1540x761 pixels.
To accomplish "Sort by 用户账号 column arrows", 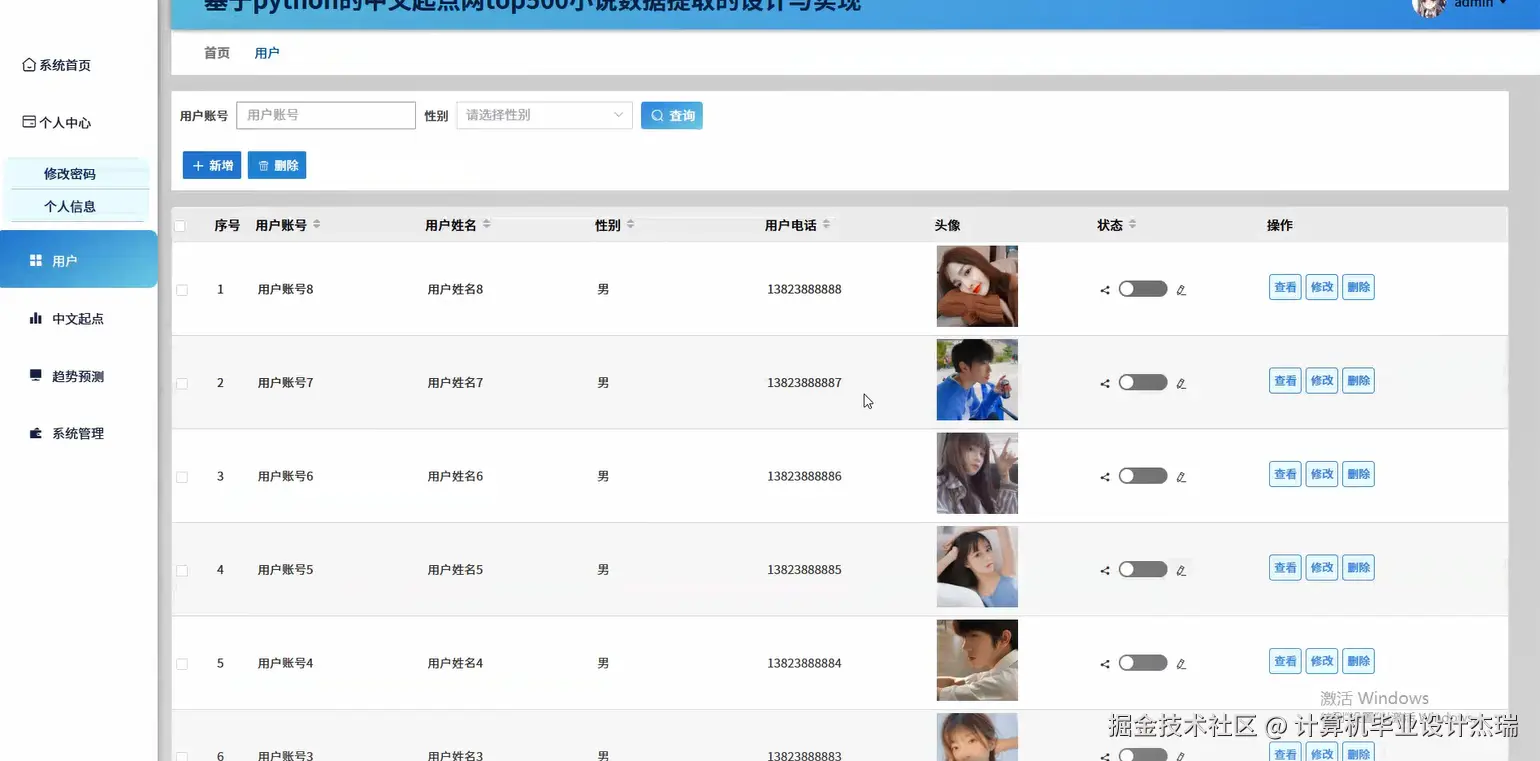I will pos(317,225).
